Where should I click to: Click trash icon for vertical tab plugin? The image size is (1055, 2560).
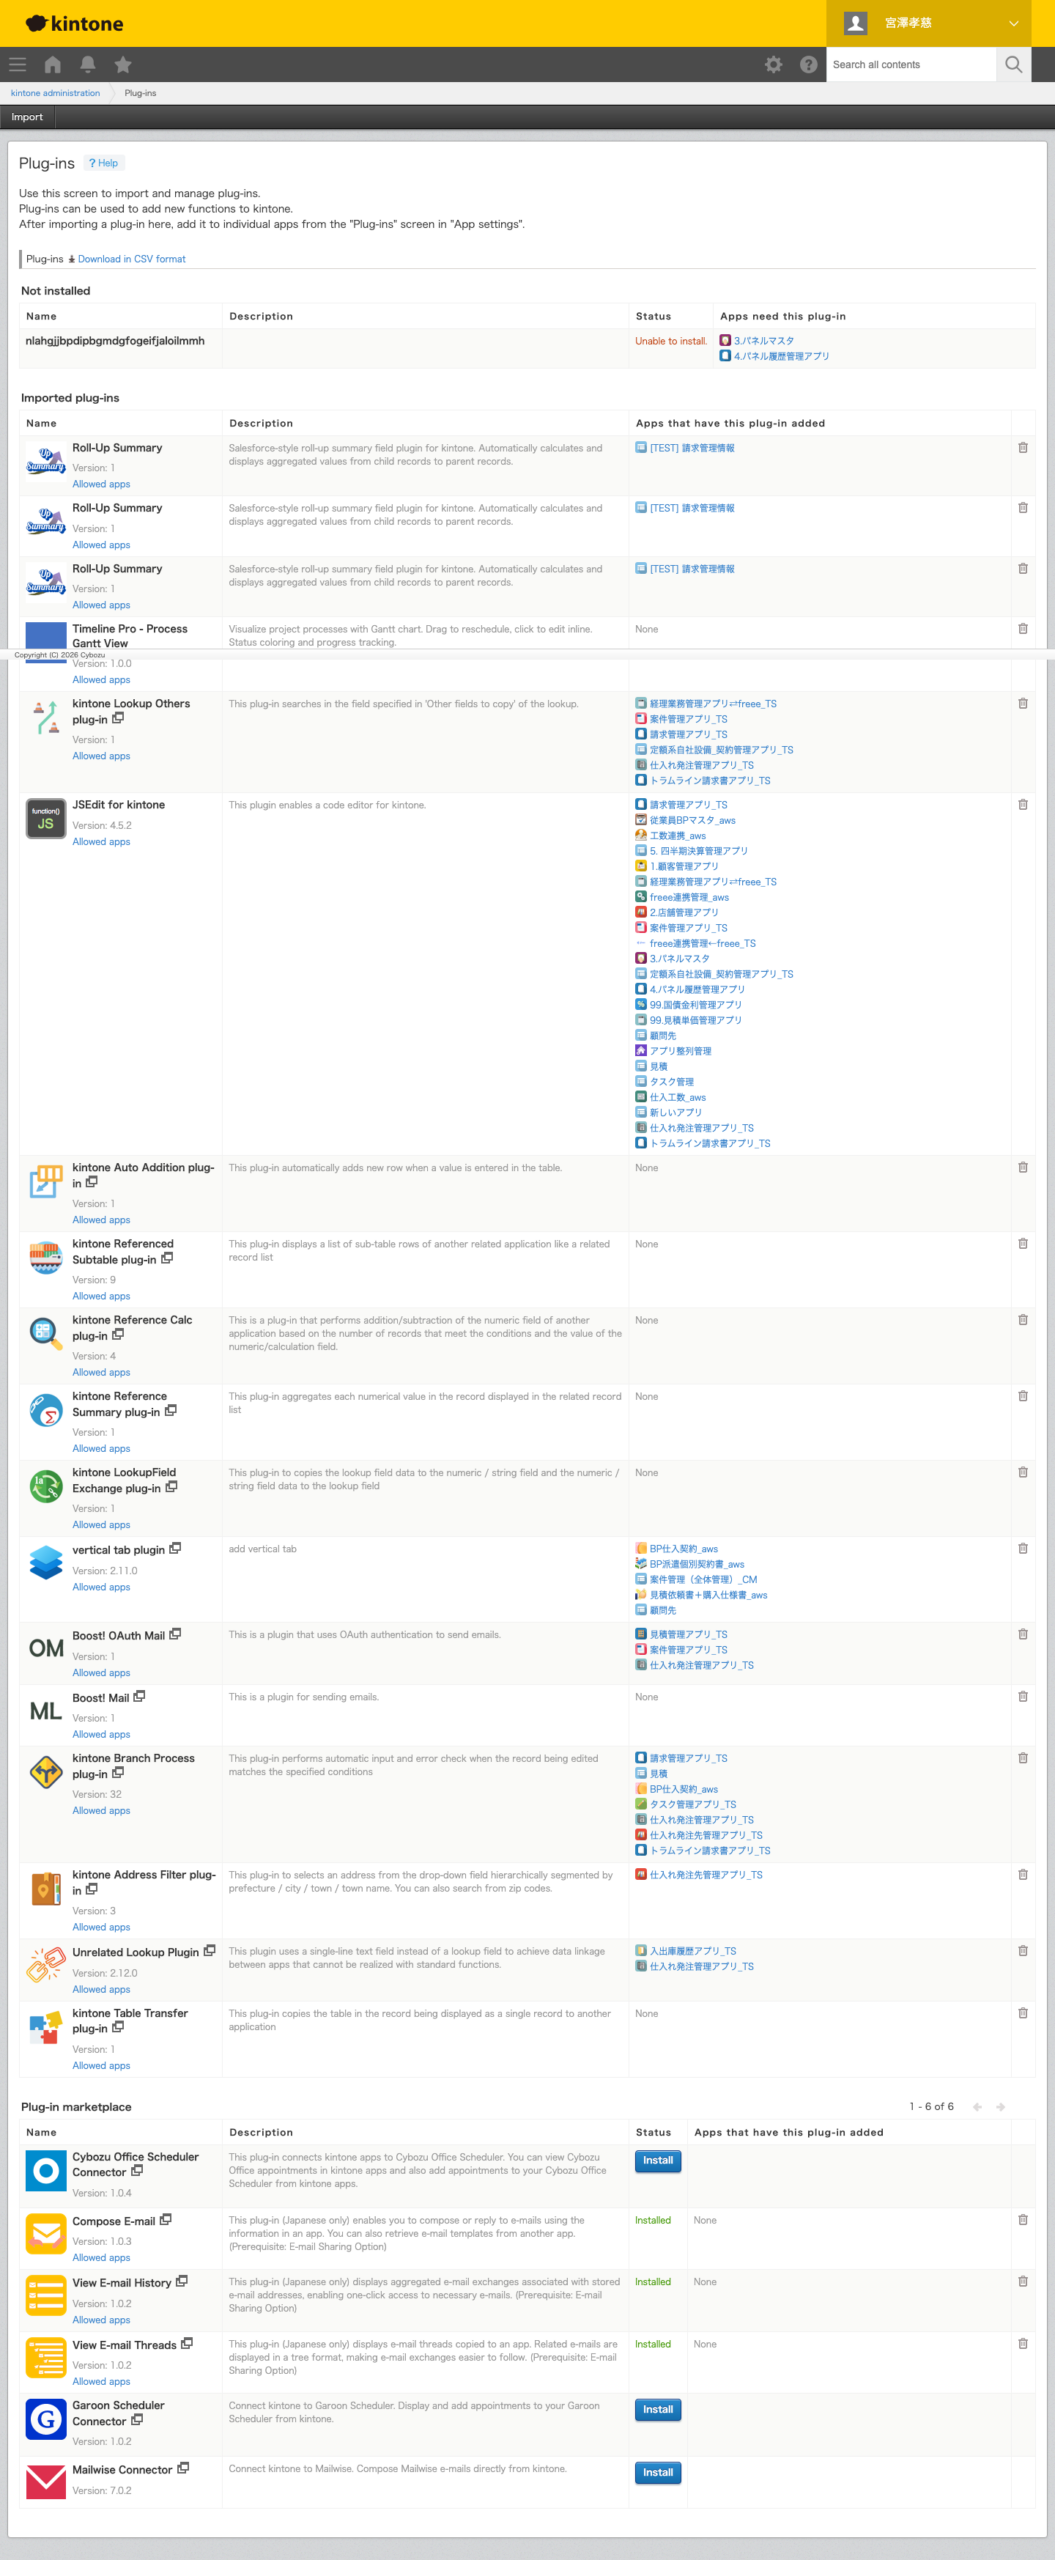tap(1022, 1549)
